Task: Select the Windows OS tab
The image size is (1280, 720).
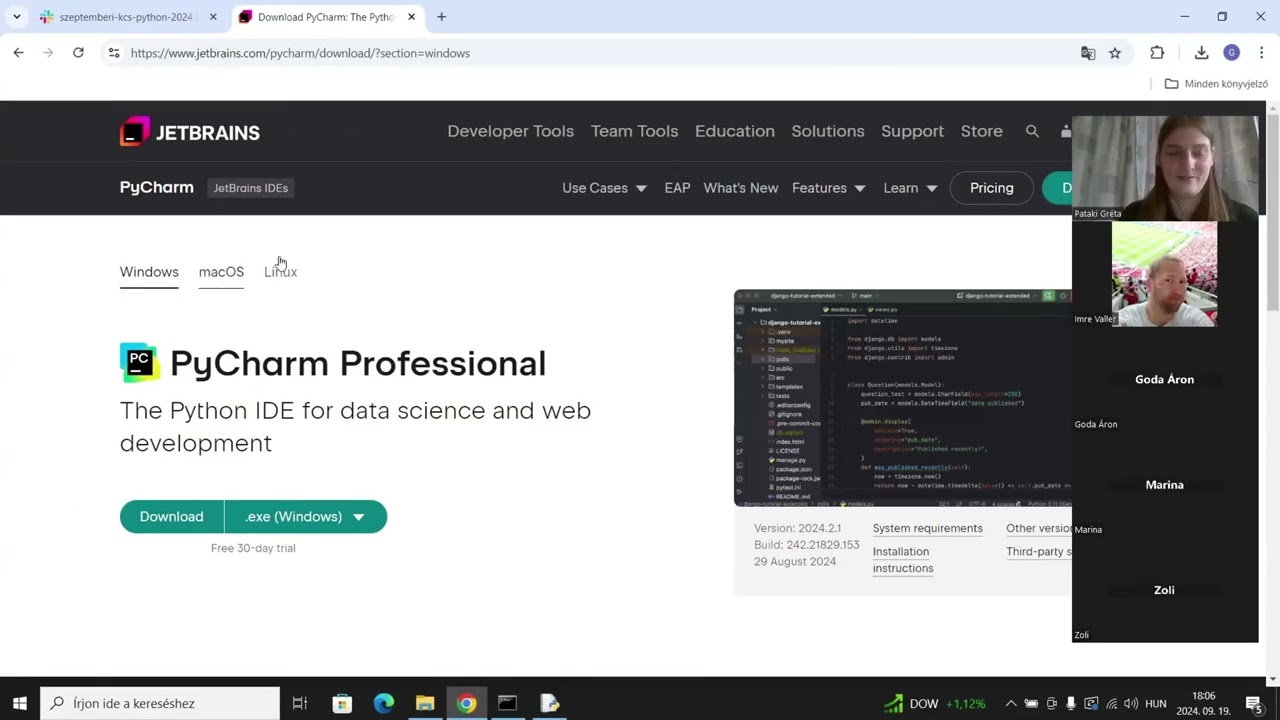Action: pyautogui.click(x=149, y=272)
